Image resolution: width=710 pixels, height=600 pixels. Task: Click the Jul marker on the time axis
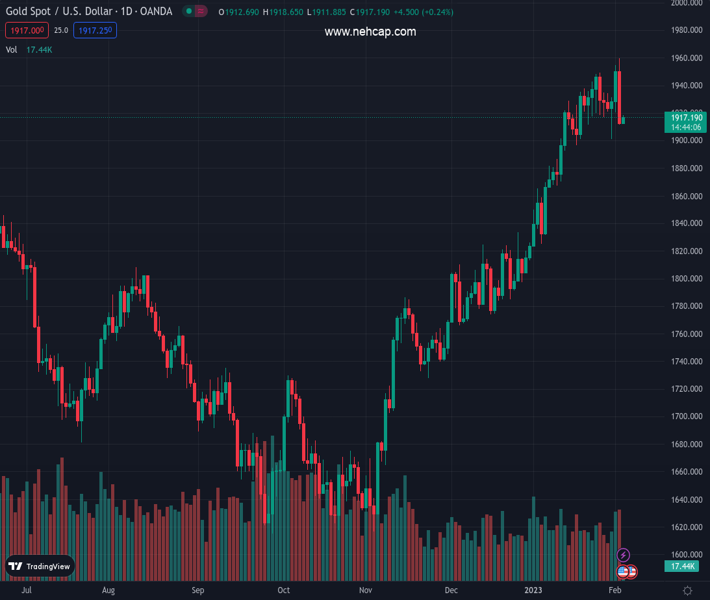pyautogui.click(x=26, y=591)
